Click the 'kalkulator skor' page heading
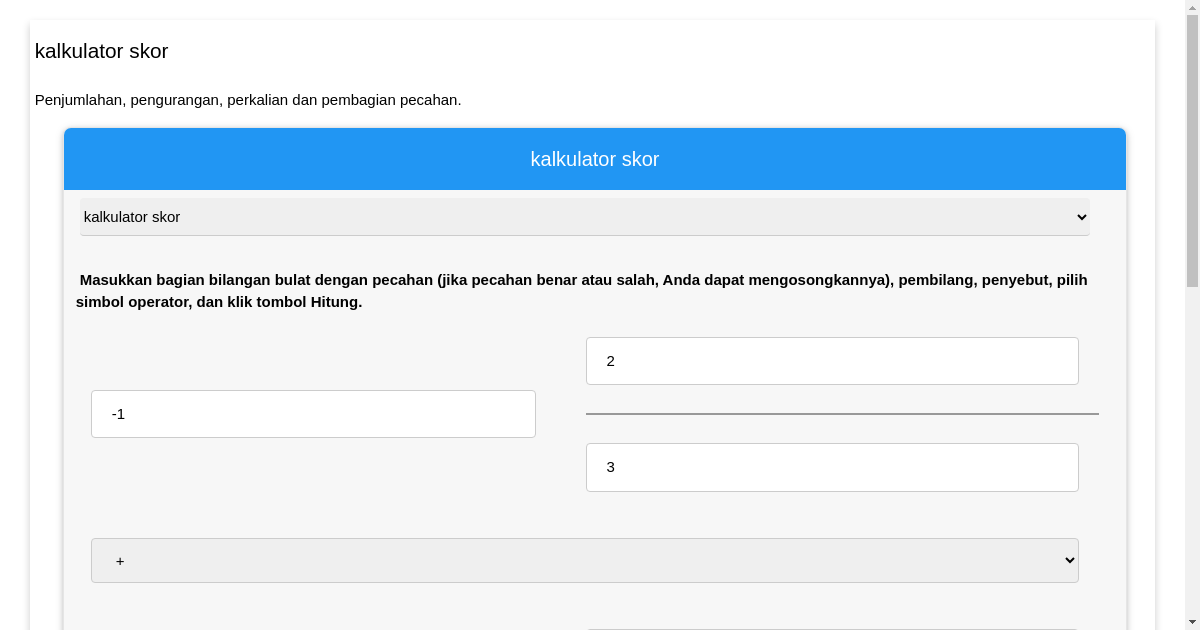This screenshot has width=1200, height=630. 101,51
